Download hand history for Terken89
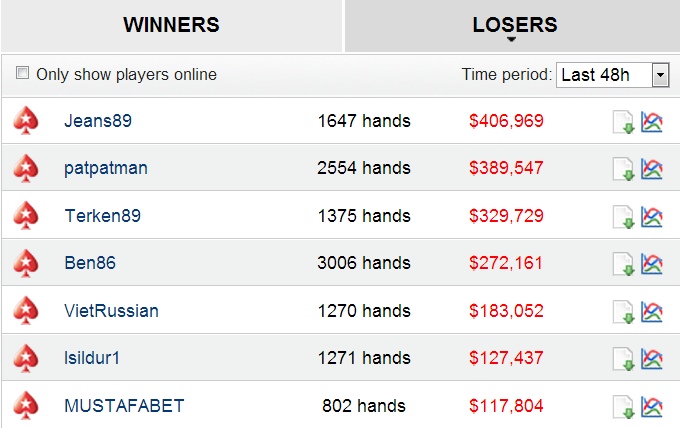Viewport: 680px width, 428px height. coord(624,217)
